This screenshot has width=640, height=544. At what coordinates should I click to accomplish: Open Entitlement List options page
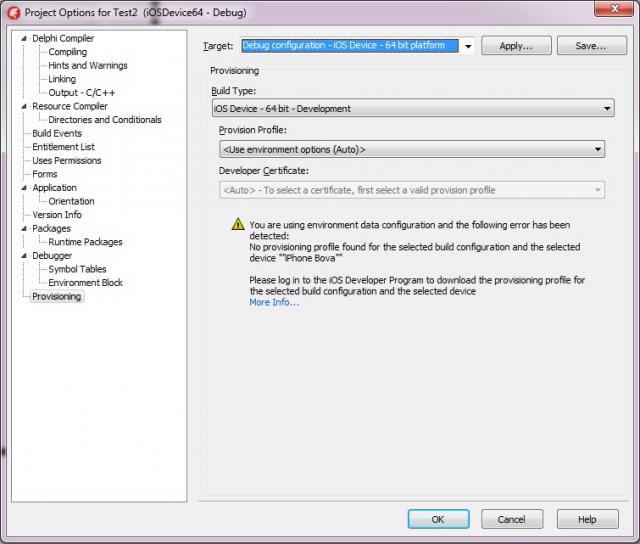63,147
